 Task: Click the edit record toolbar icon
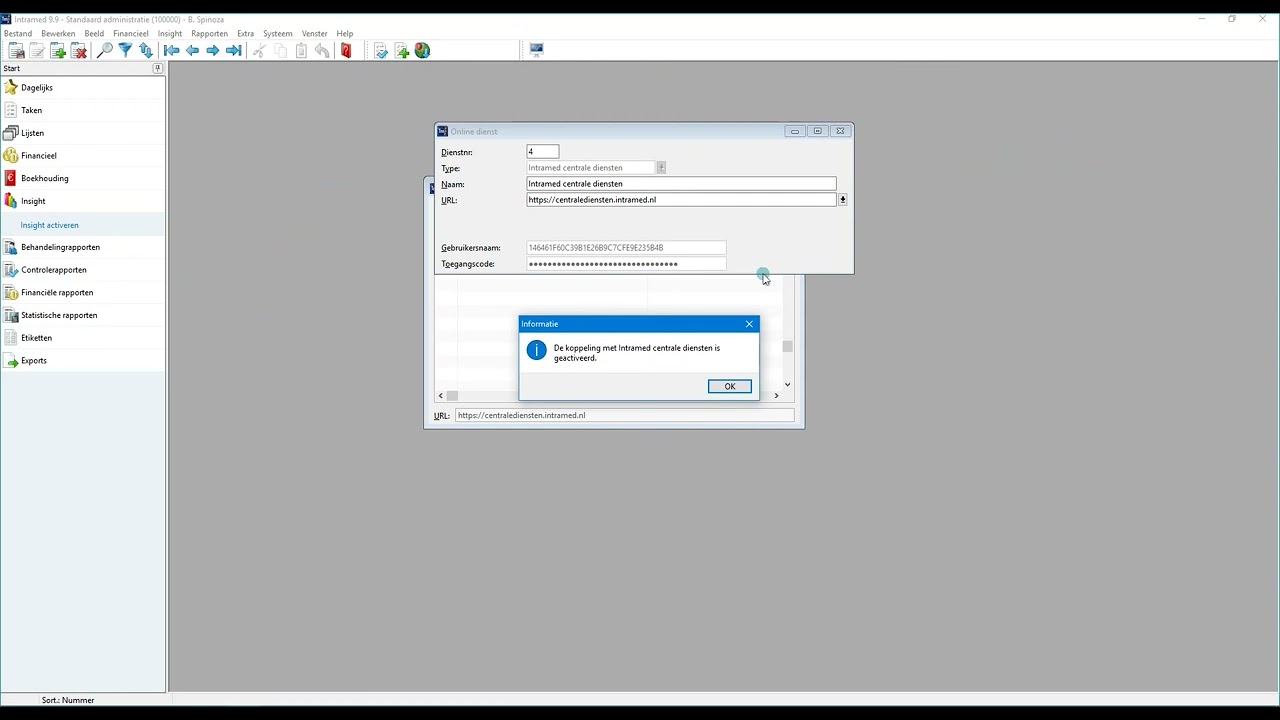(x=37, y=51)
